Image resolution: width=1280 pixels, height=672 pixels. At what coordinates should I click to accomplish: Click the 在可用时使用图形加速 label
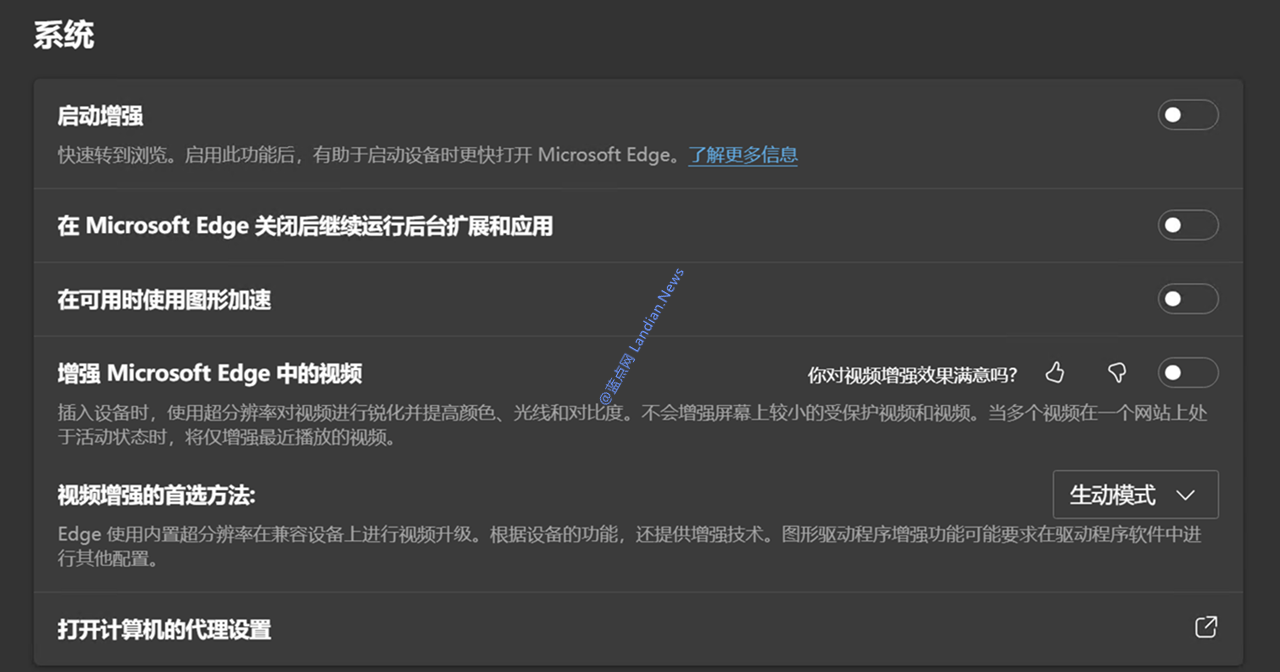pos(164,300)
